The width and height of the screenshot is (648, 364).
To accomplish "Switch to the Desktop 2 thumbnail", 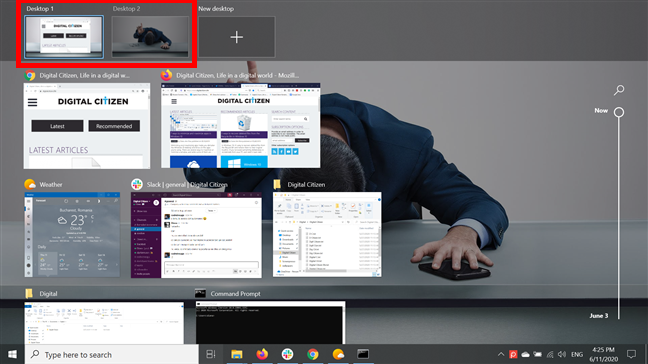I will point(150,37).
